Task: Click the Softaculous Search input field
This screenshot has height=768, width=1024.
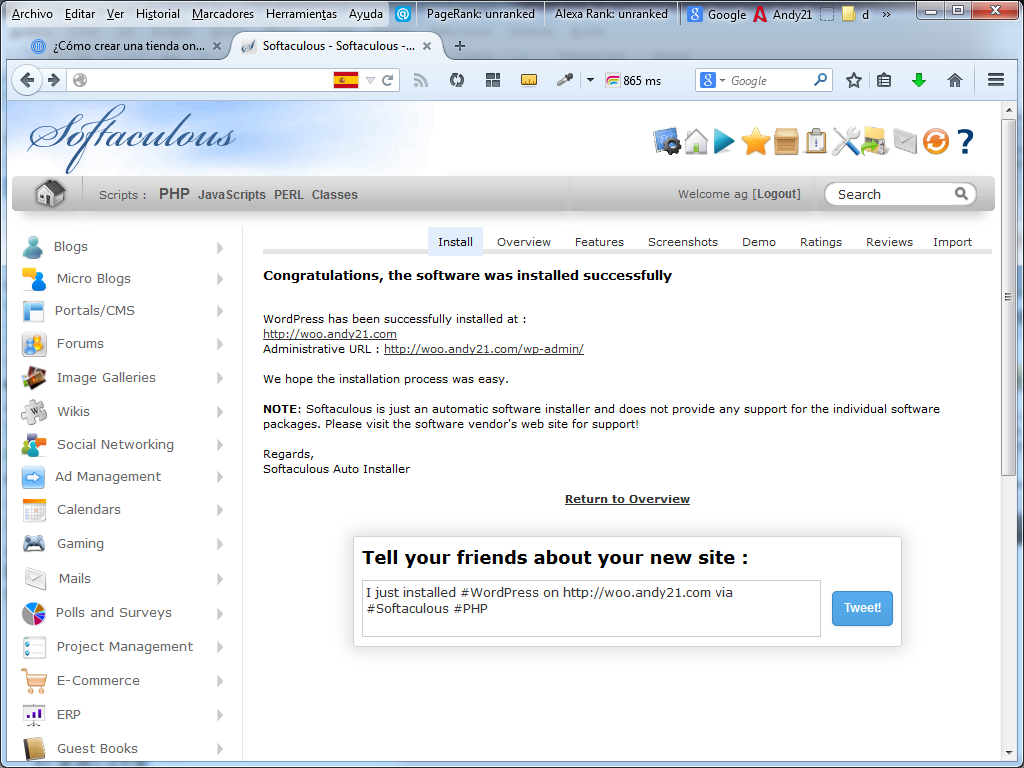Action: click(x=893, y=194)
